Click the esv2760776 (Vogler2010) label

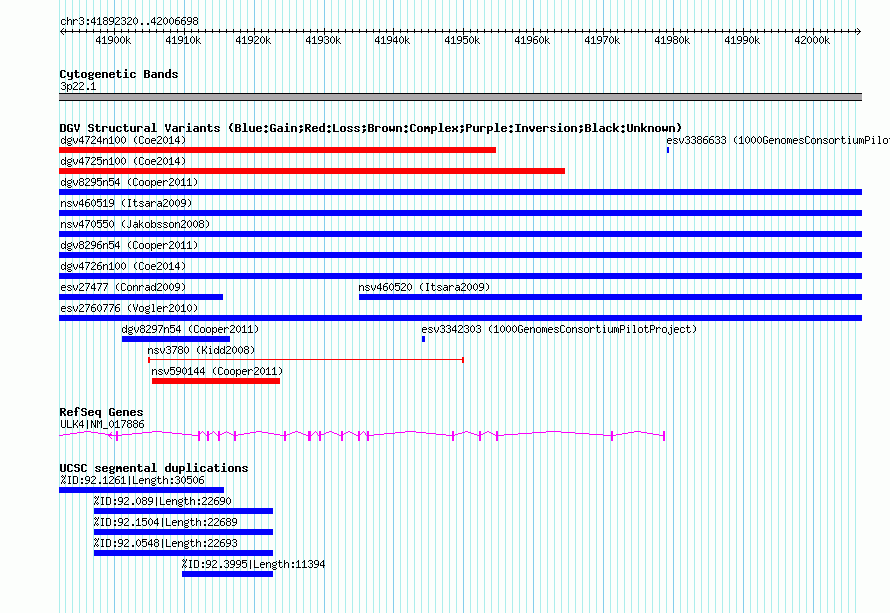tap(129, 308)
